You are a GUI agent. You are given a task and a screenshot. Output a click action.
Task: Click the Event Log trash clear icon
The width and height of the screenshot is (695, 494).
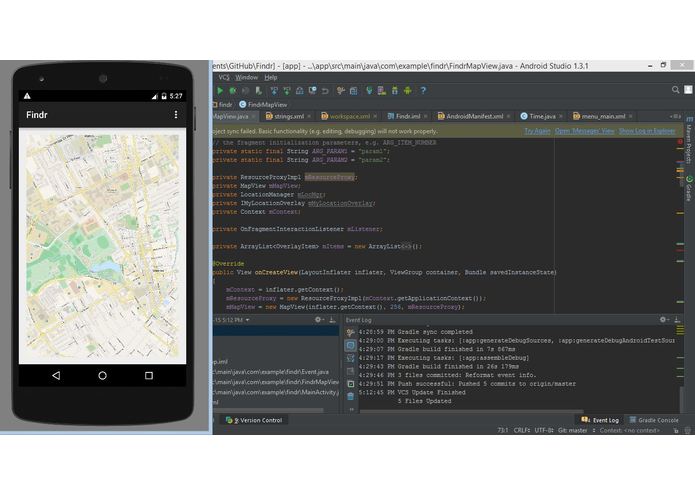pyautogui.click(x=351, y=396)
